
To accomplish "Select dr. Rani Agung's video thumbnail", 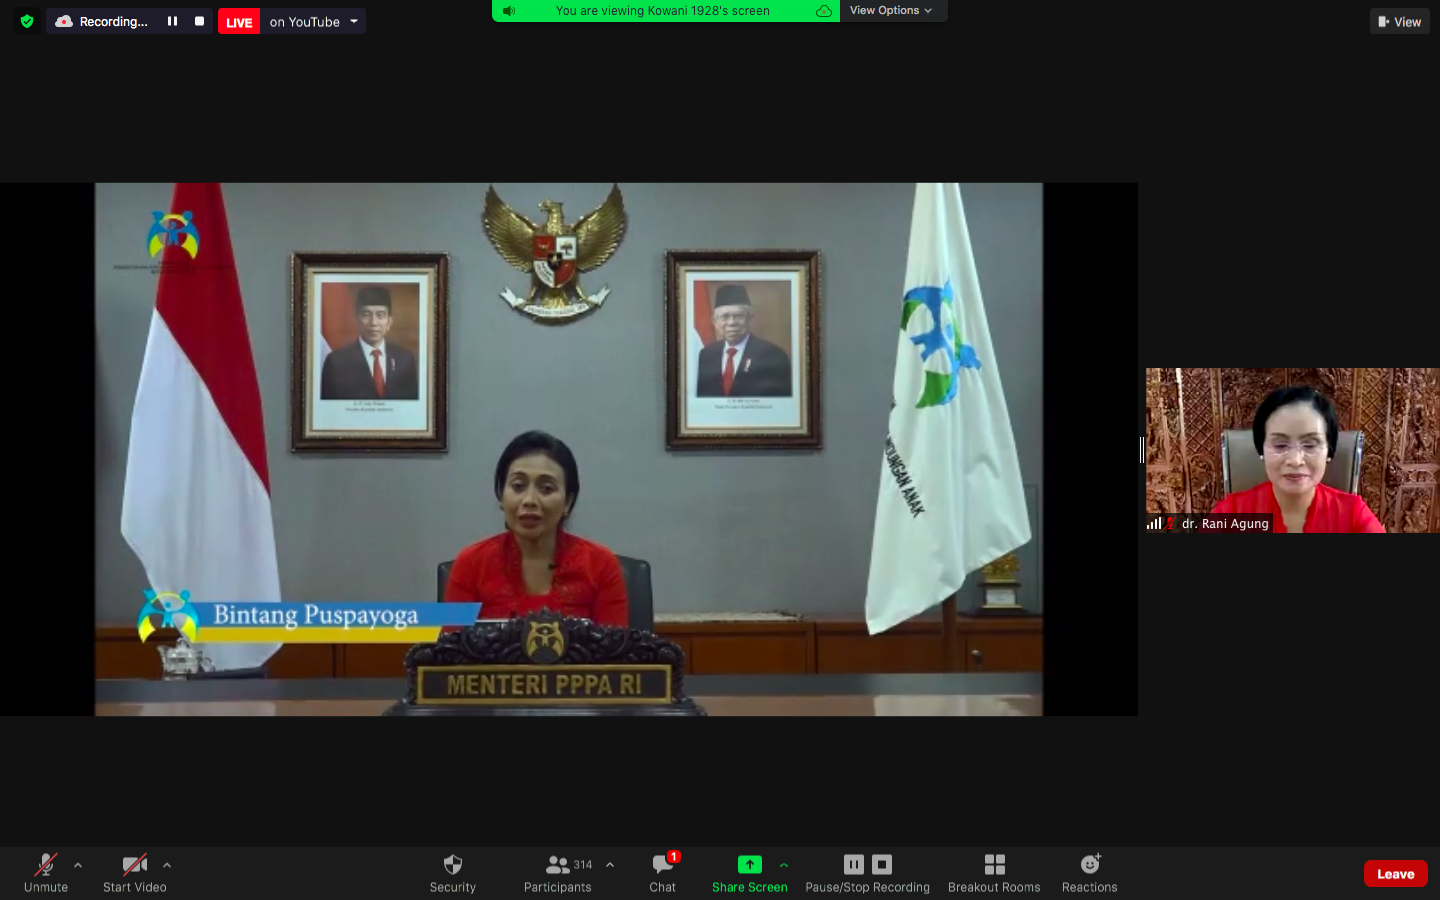I will [x=1292, y=450].
